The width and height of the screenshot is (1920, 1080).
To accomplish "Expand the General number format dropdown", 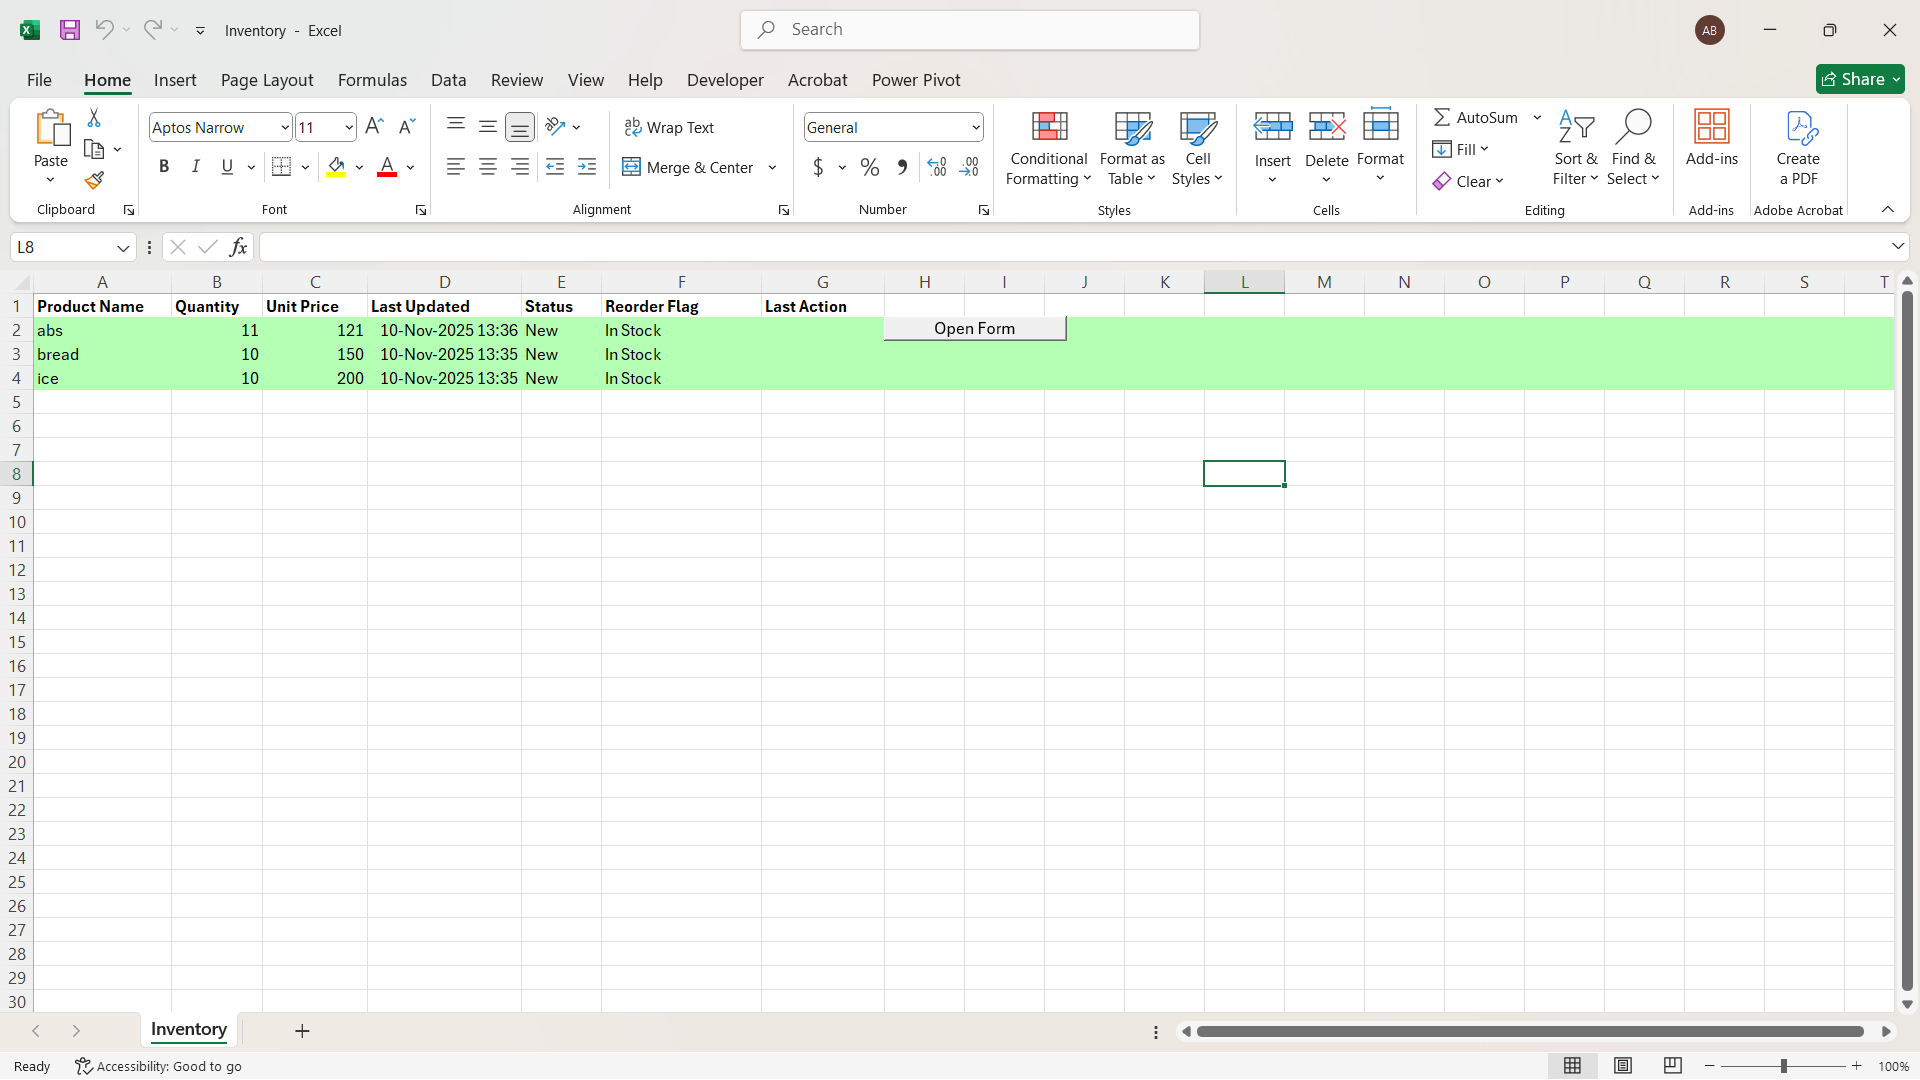I will pos(975,128).
